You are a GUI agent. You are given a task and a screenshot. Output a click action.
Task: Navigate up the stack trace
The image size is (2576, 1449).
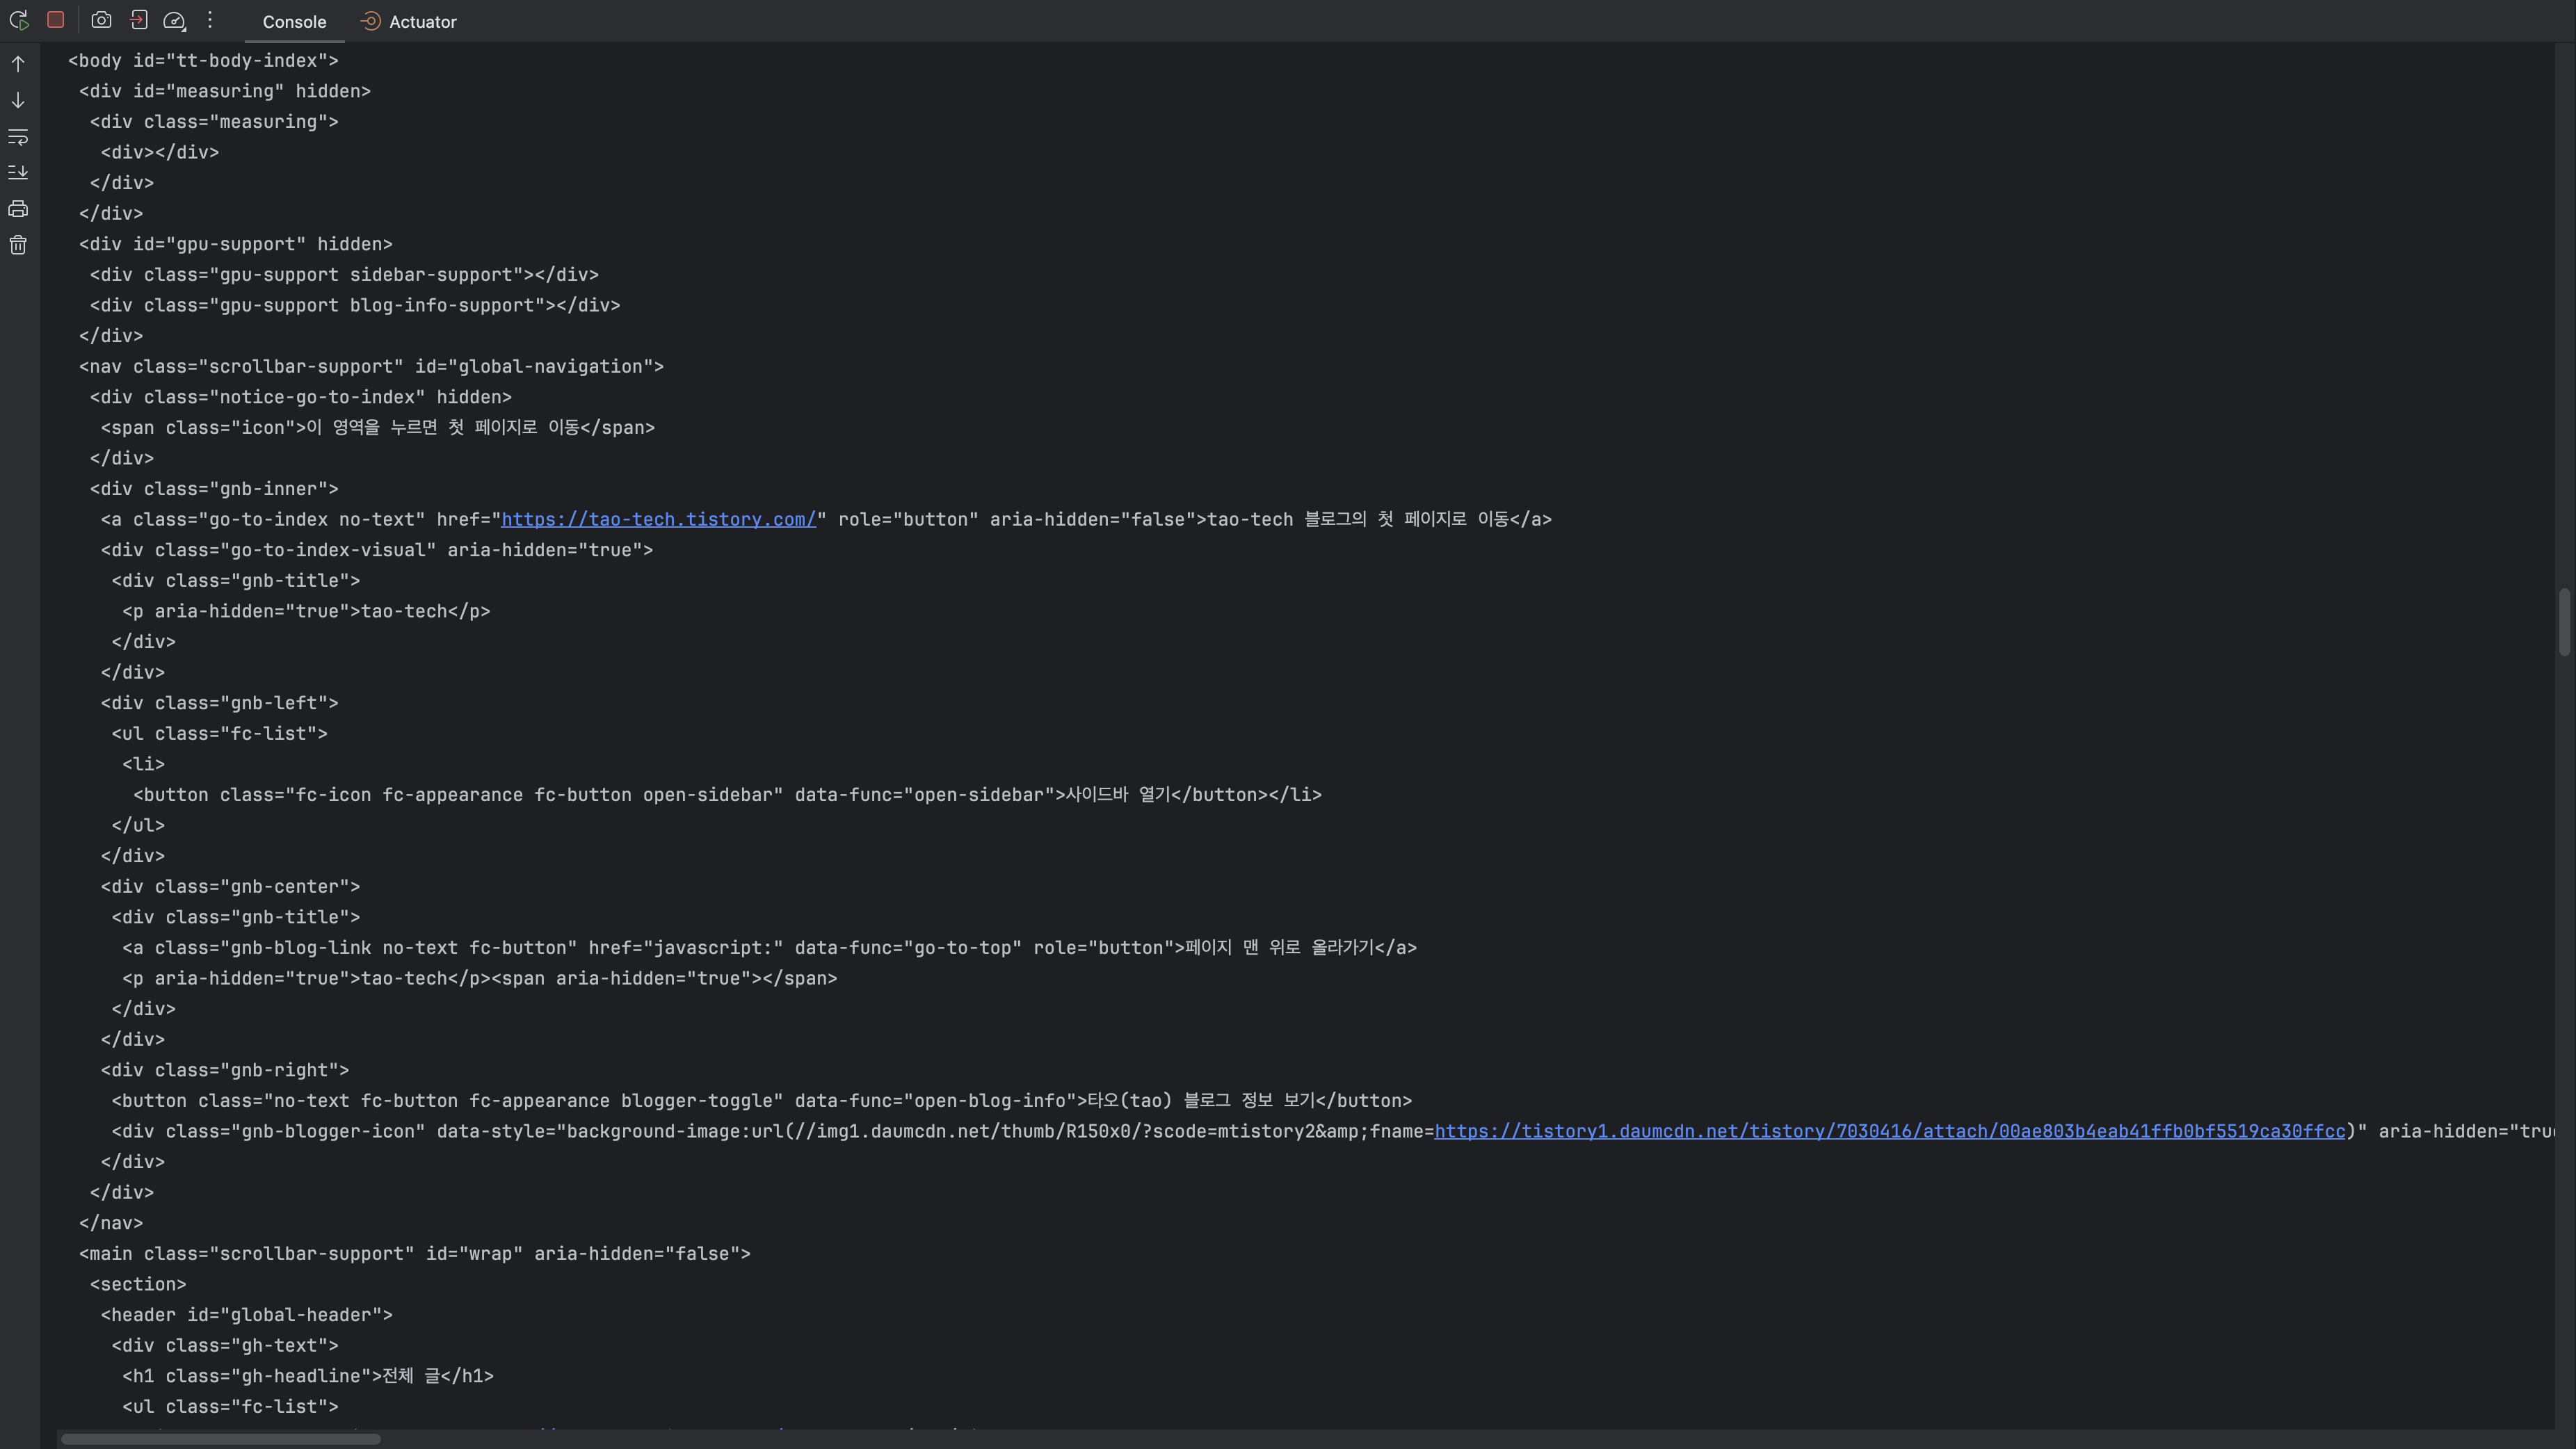click(x=18, y=64)
